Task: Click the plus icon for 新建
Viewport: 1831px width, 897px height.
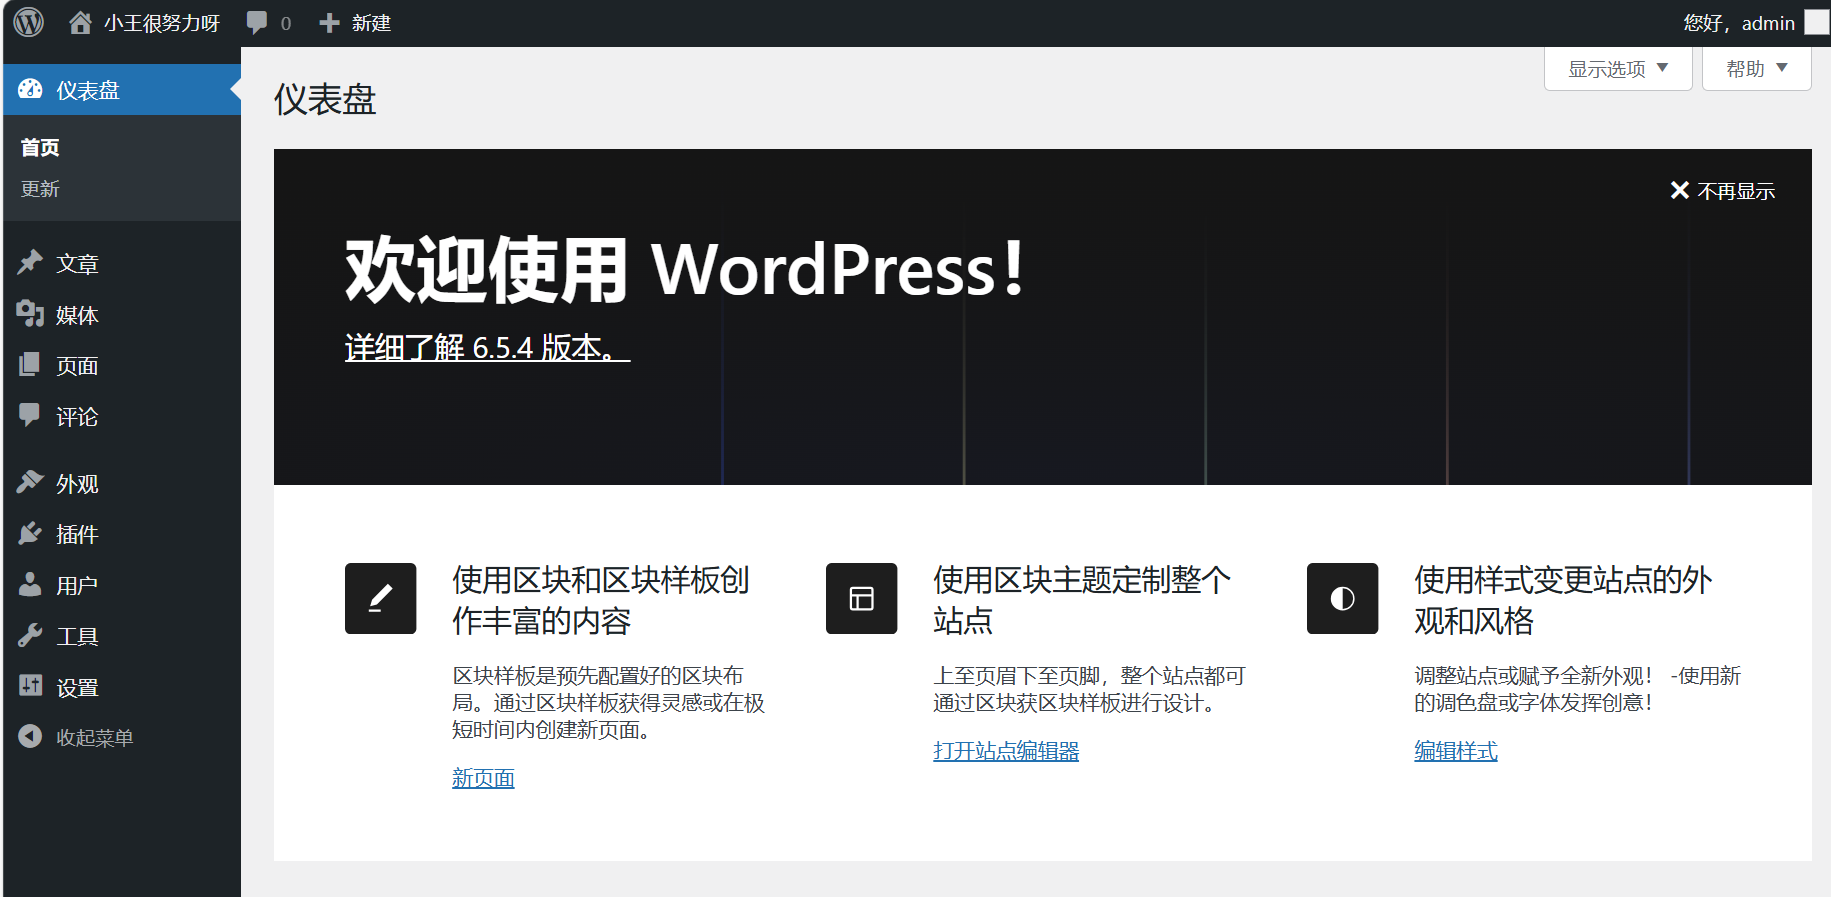Action: click(x=329, y=23)
